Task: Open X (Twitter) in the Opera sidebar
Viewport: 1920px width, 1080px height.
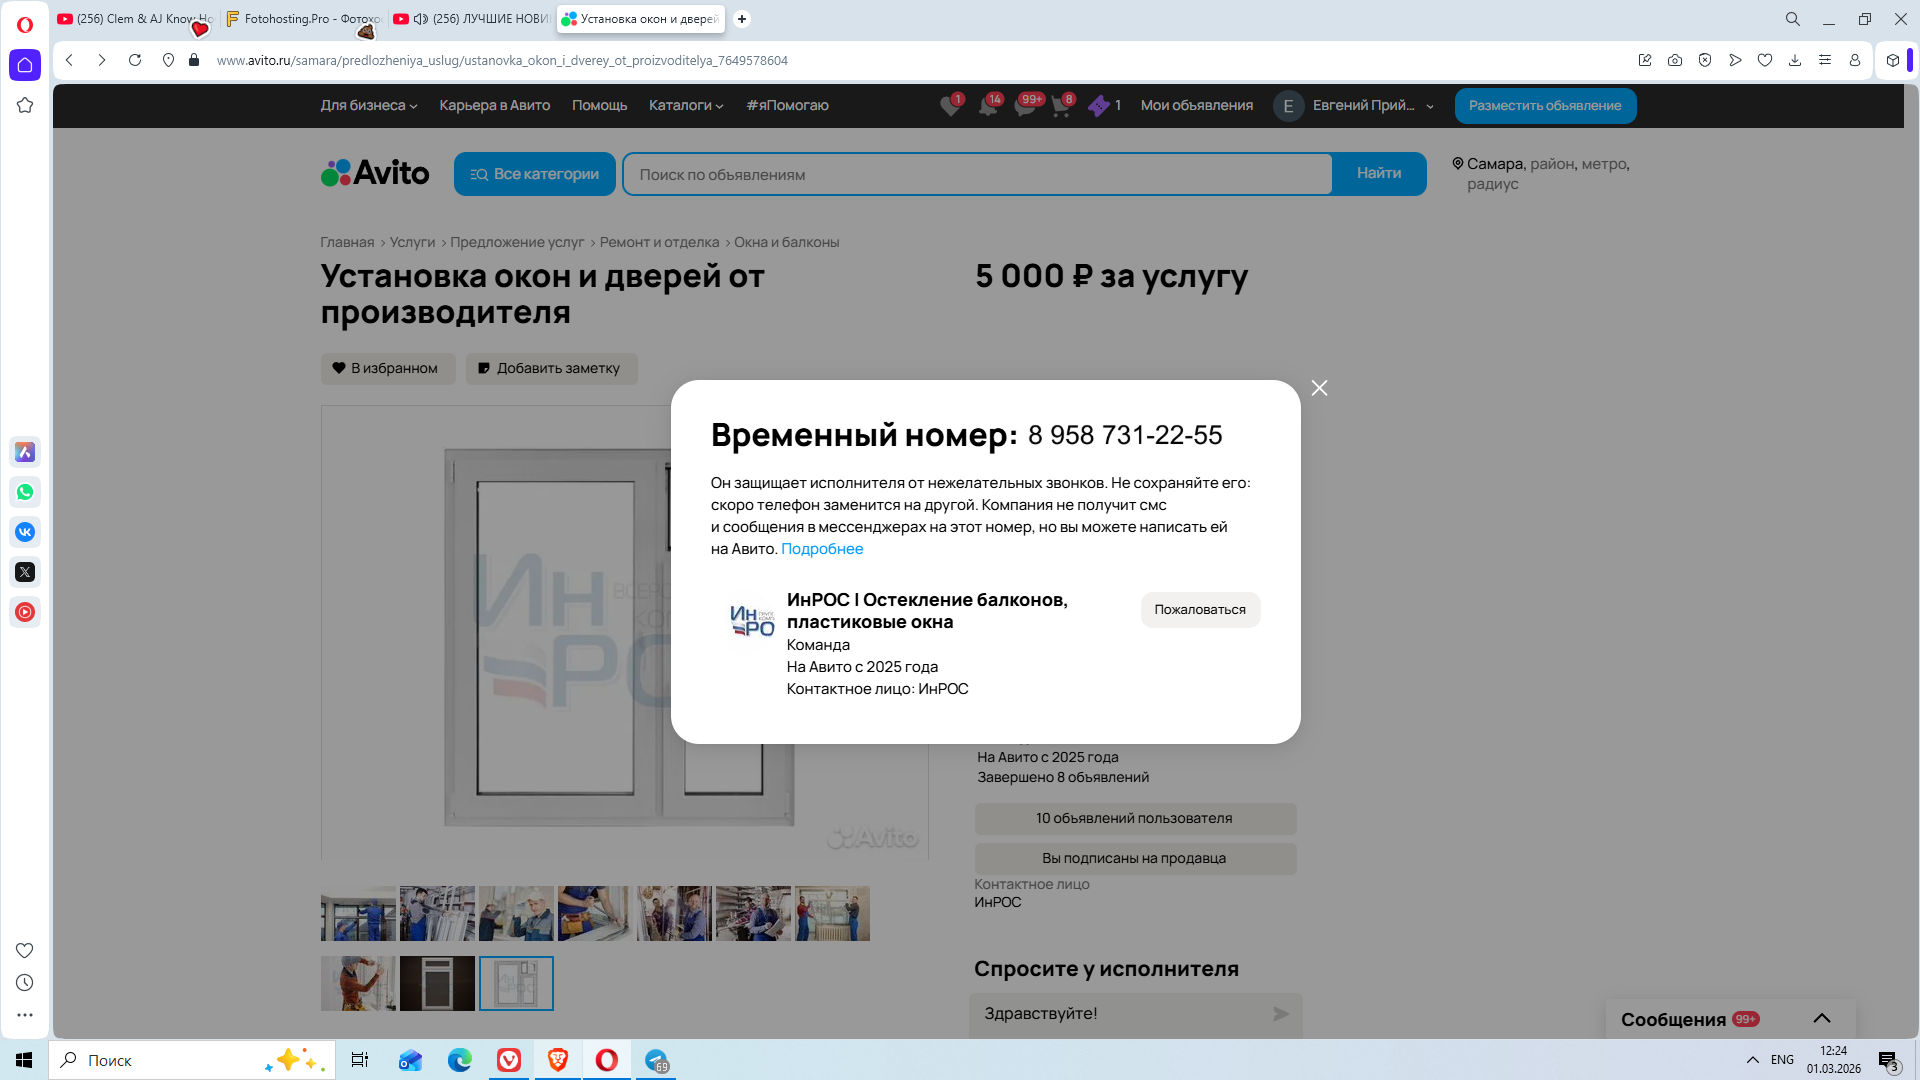Action: point(25,572)
